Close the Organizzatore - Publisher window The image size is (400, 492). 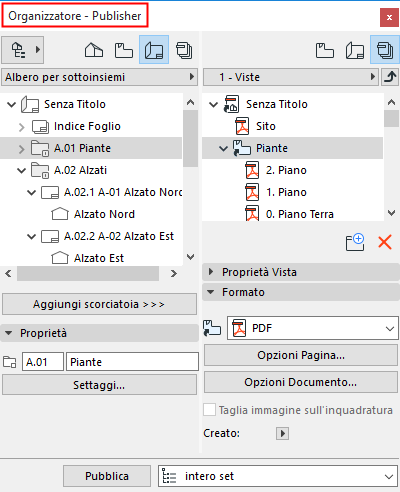(x=389, y=17)
